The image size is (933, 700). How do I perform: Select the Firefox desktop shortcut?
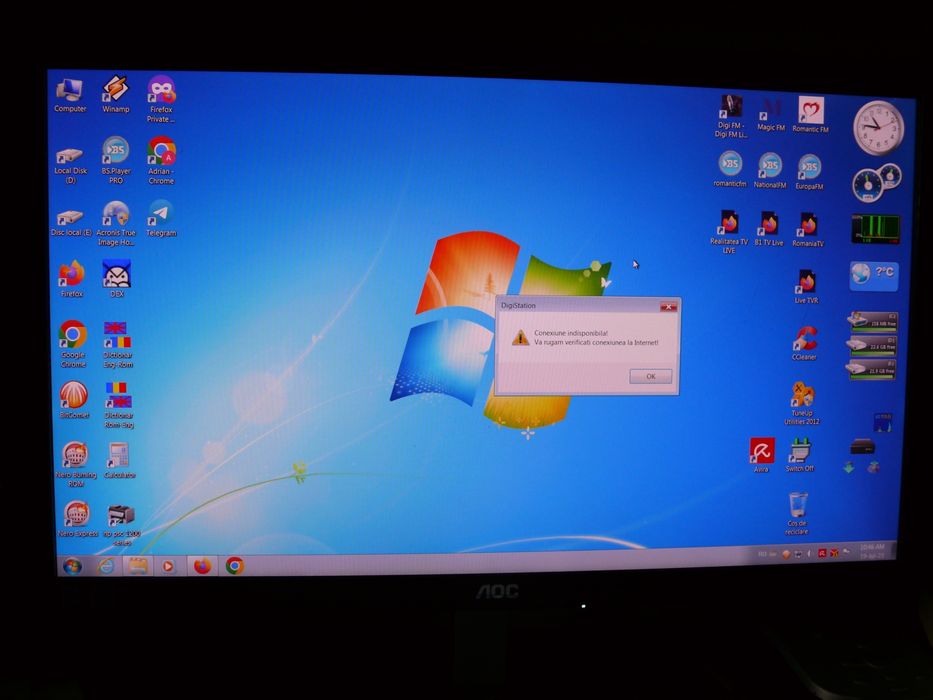tap(71, 279)
